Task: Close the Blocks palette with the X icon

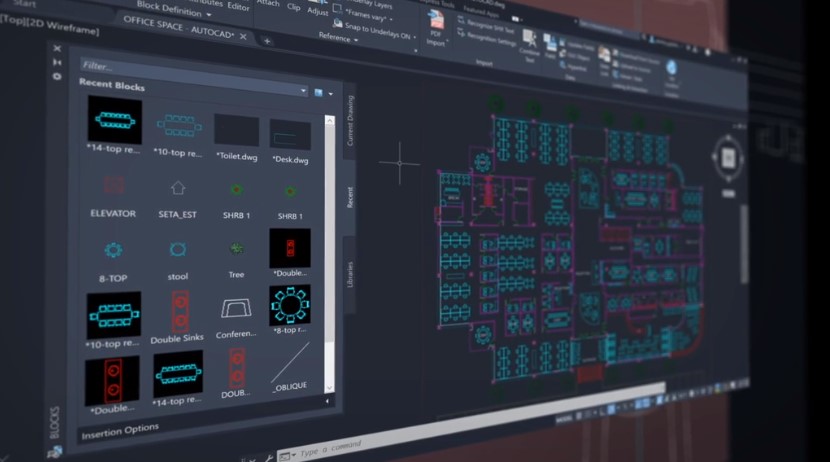Action: point(57,49)
